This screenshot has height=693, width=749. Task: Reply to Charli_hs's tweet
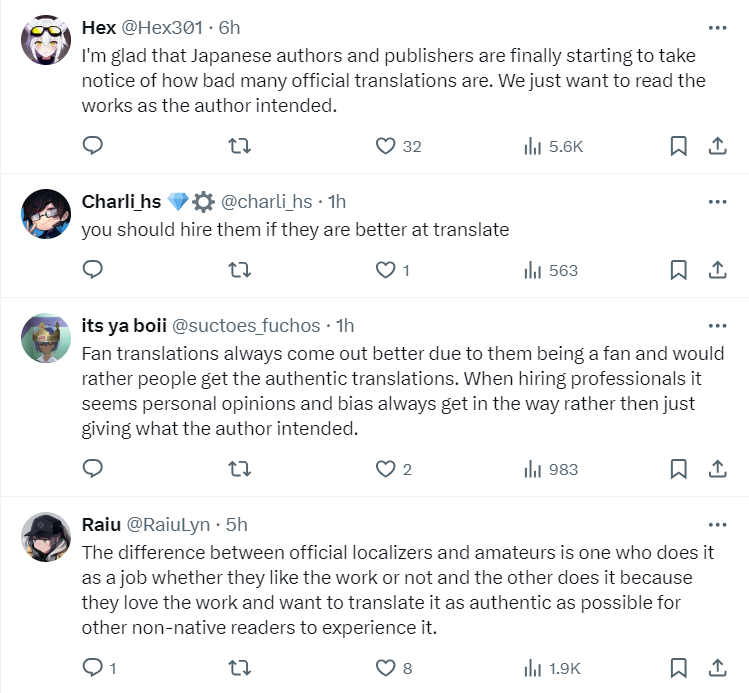click(93, 270)
